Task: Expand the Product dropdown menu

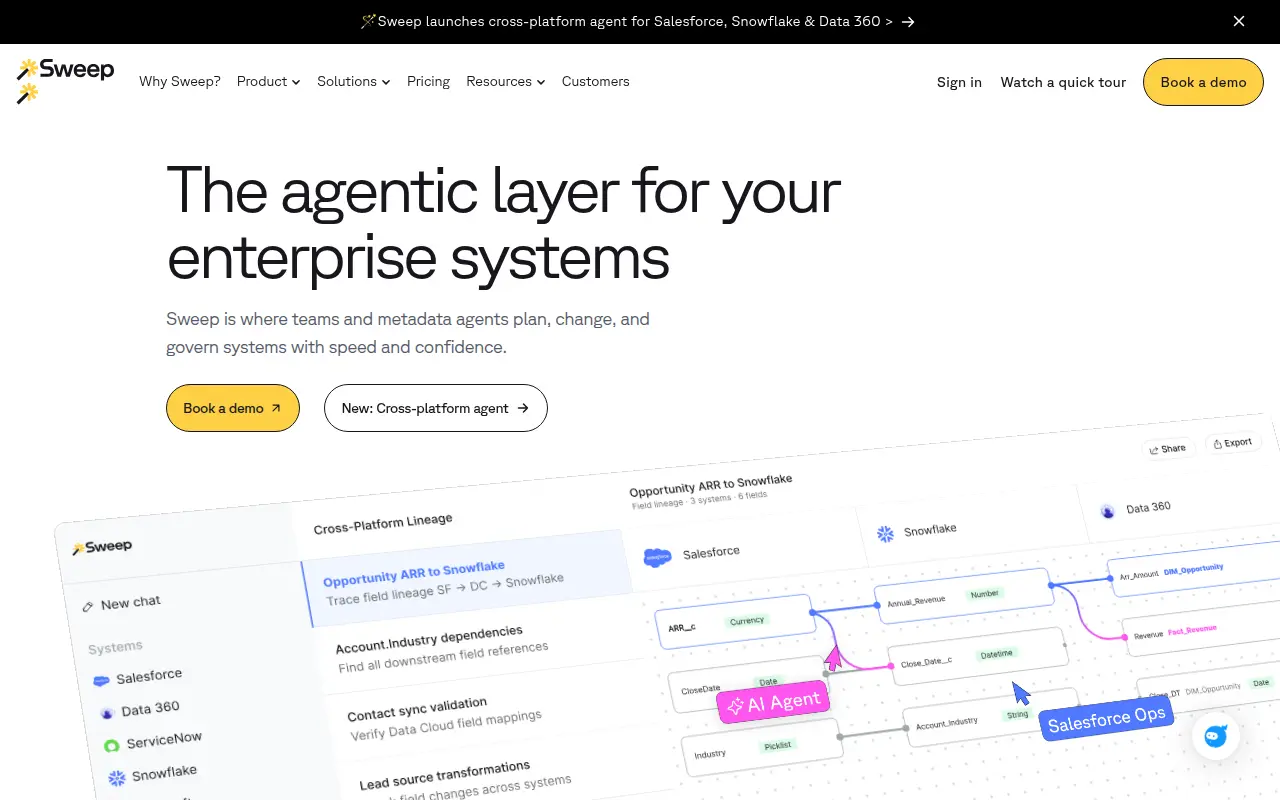Action: coord(269,81)
